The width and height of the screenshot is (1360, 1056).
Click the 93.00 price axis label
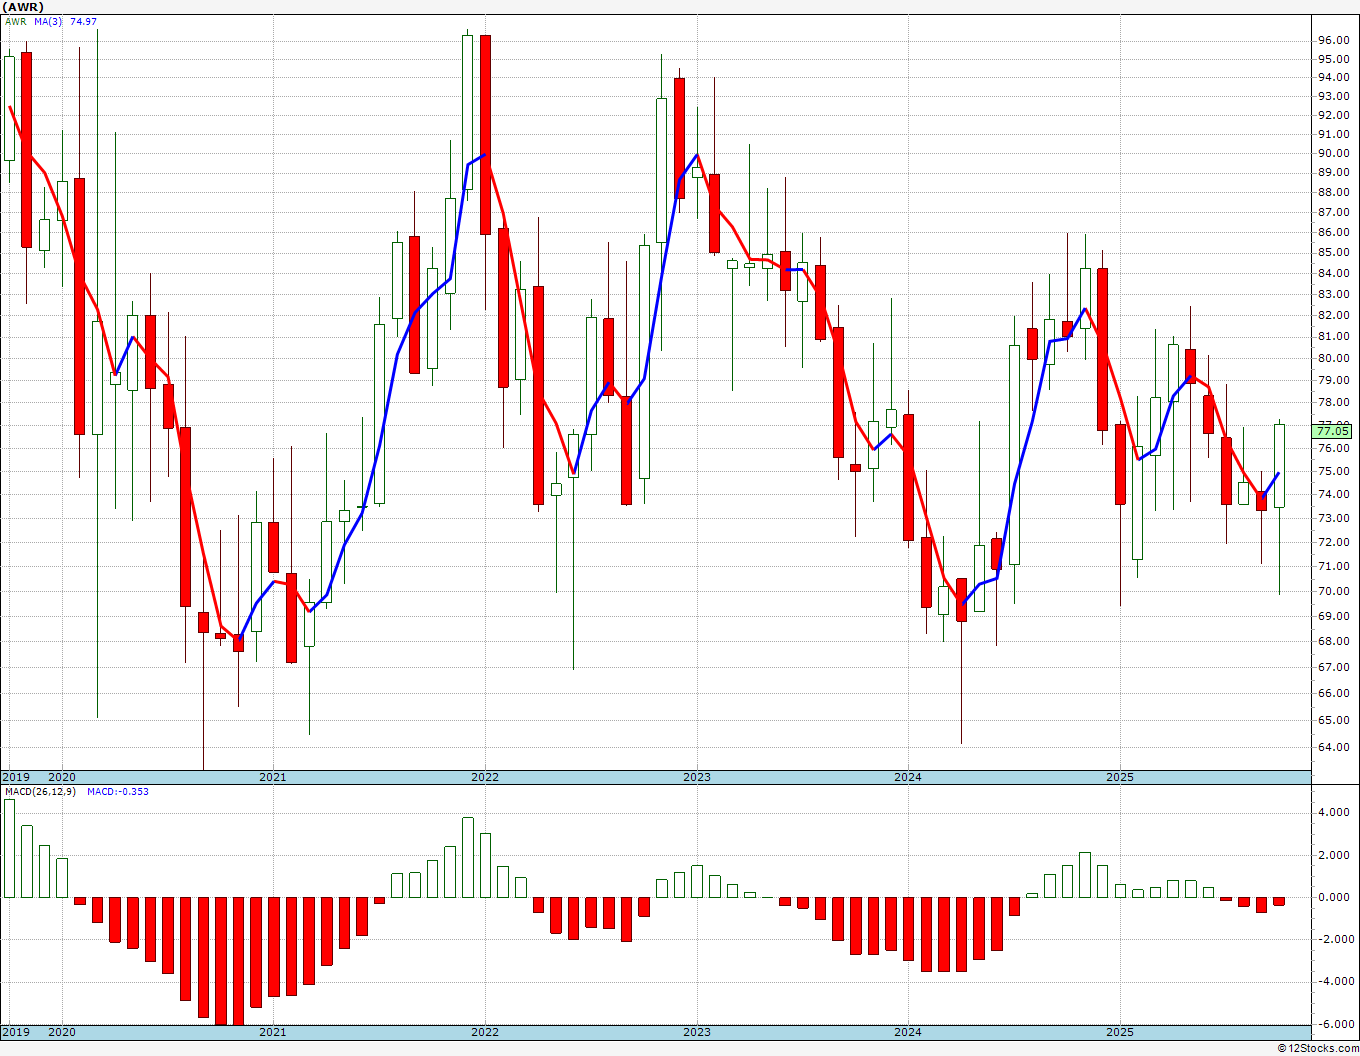tap(1333, 96)
